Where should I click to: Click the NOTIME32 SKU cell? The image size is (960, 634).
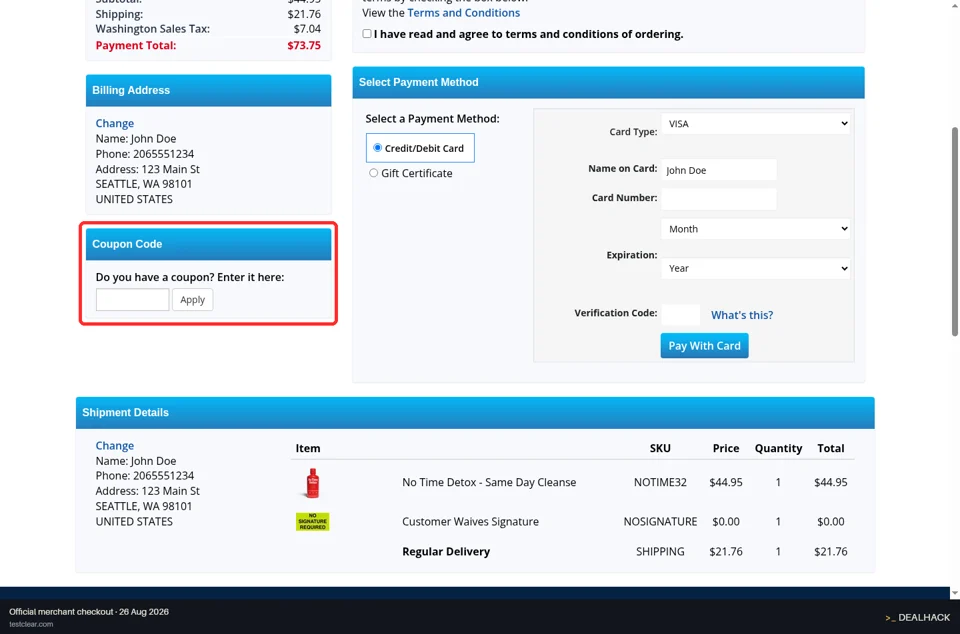coord(660,482)
